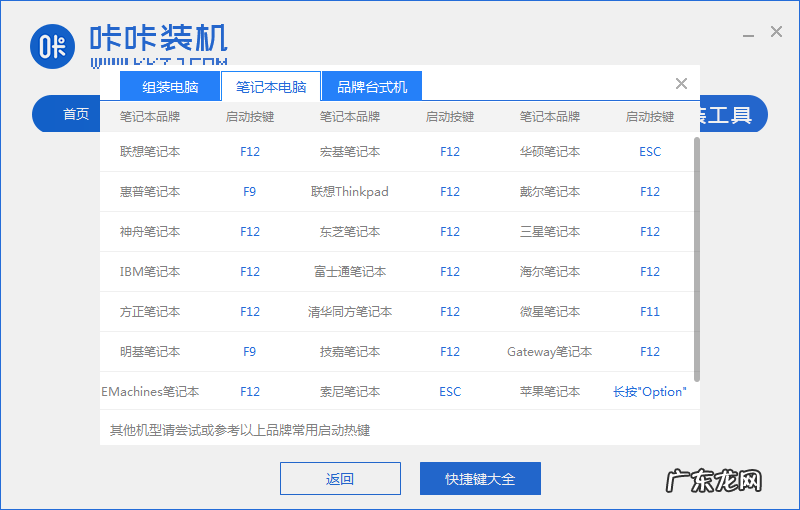The height and width of the screenshot is (510, 800).
Task: Click F12 key for 戴尔笔记本
Action: [650, 192]
